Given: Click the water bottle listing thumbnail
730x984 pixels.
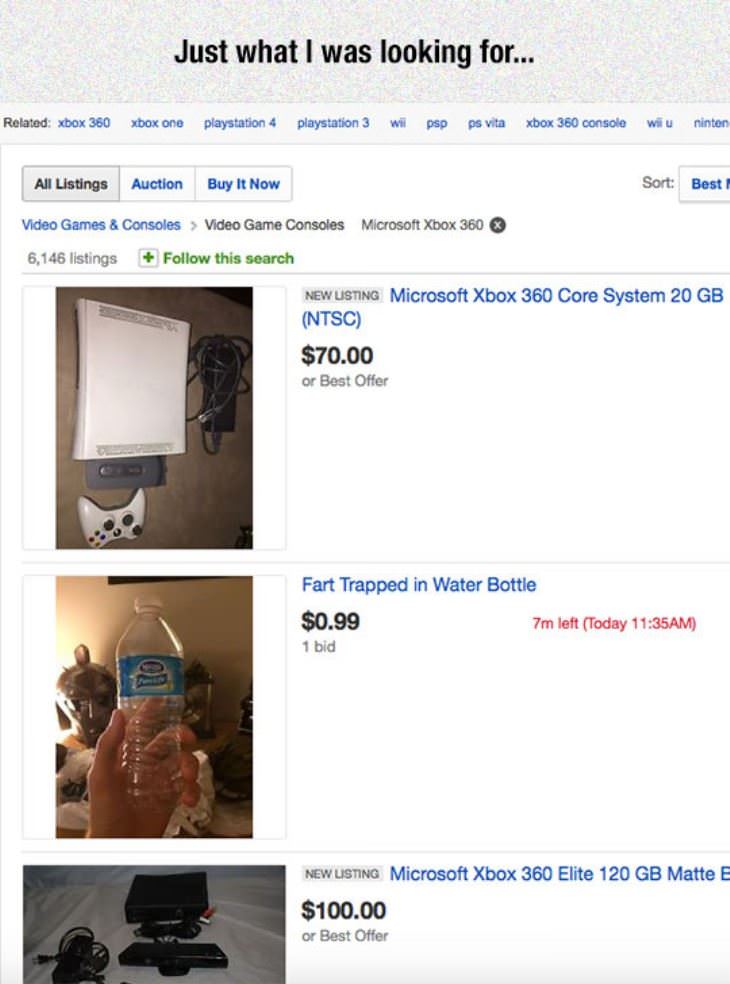Looking at the screenshot, I should pyautogui.click(x=154, y=707).
